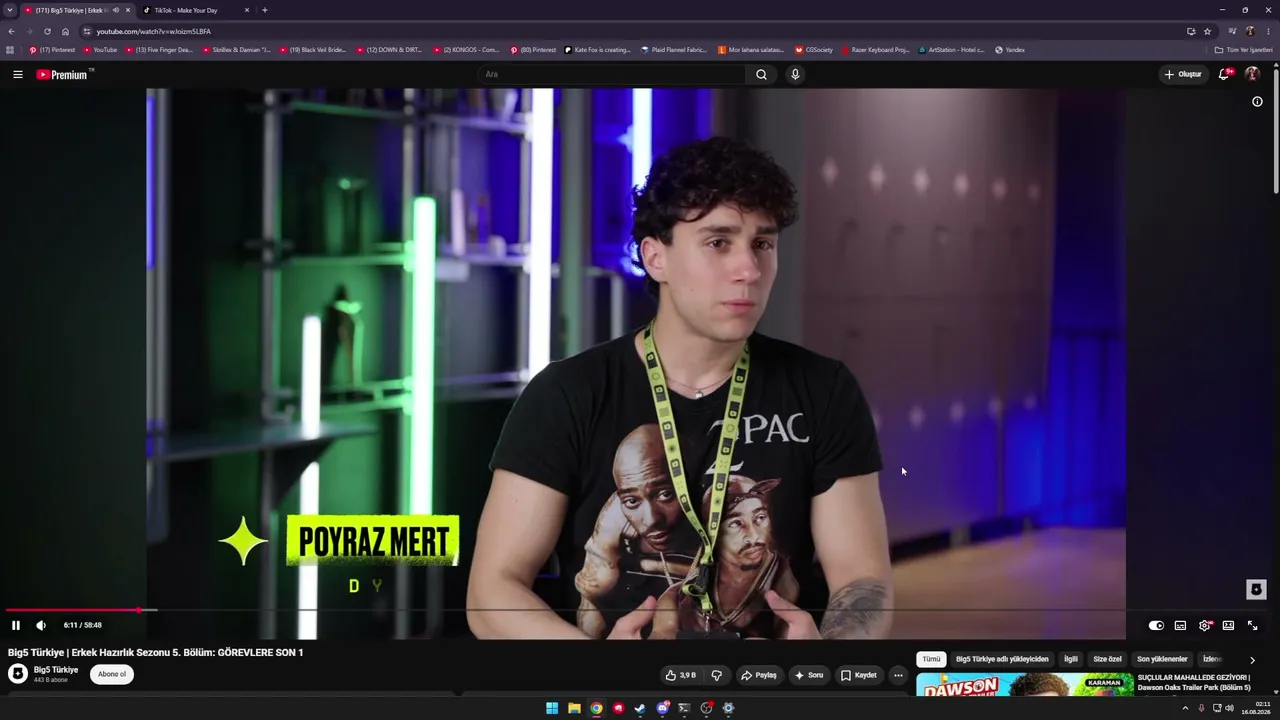Select the Tümü filter chip
Image resolution: width=1280 pixels, height=720 pixels.
(x=931, y=659)
